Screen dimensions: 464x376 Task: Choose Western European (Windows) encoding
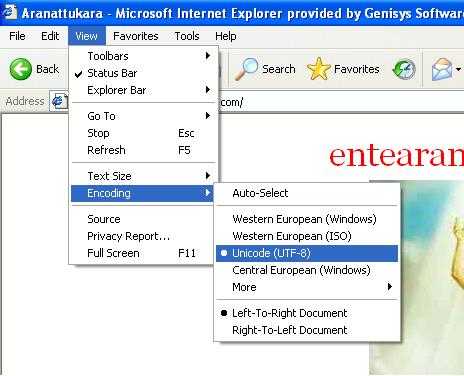point(307,219)
